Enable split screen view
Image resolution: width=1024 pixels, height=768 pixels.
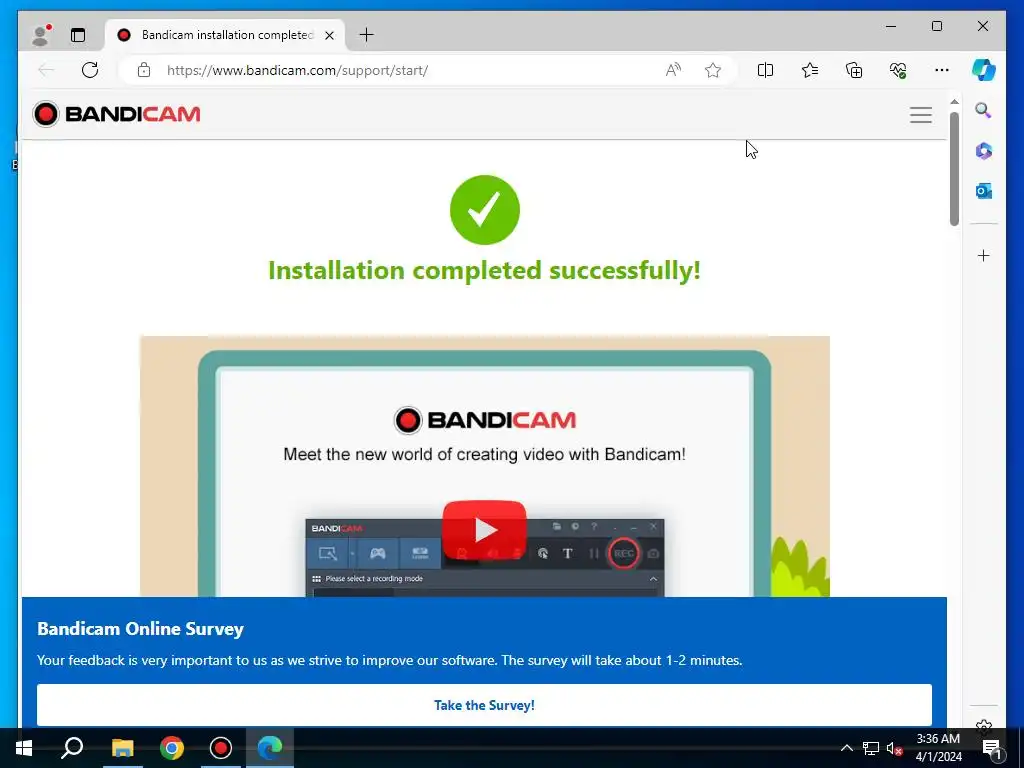click(x=765, y=70)
